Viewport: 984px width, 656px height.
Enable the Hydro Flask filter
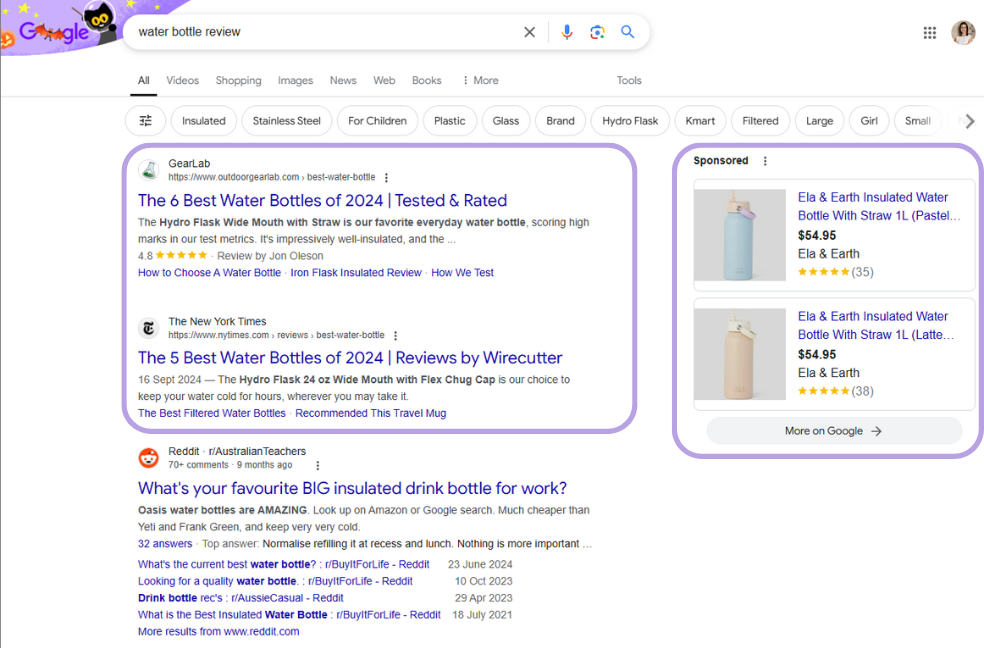coord(629,120)
